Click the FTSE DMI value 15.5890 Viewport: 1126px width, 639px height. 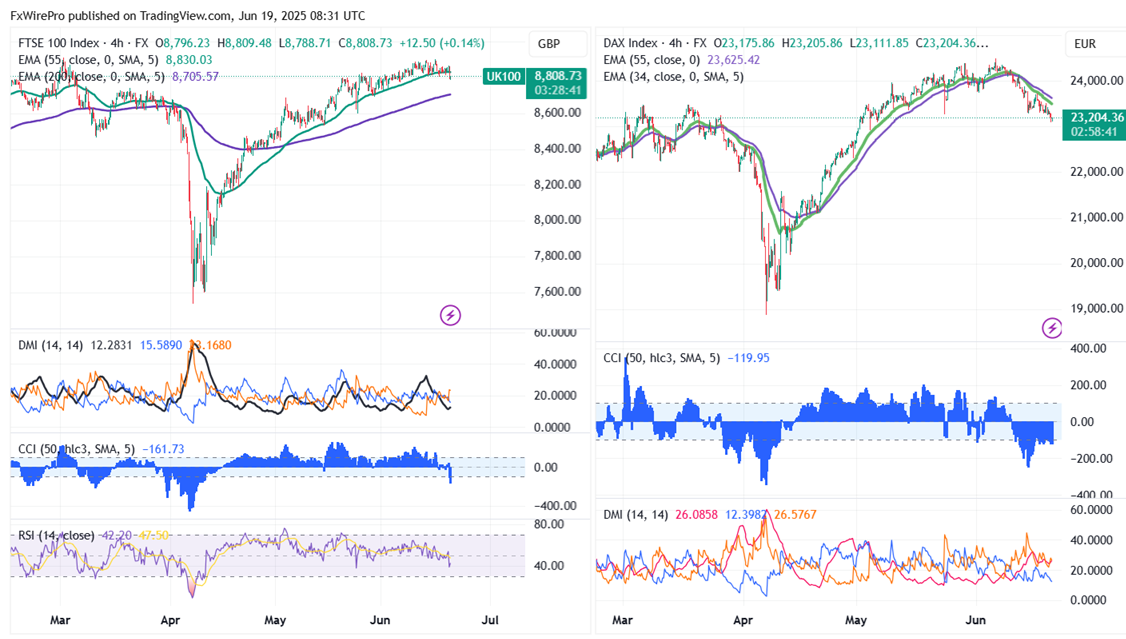pyautogui.click(x=161, y=345)
